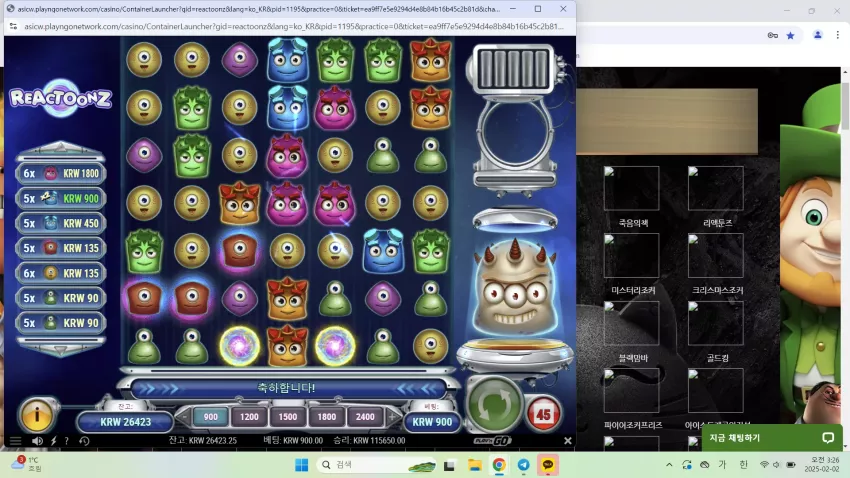Viewport: 850px width, 478px height.
Task: Open KakaoTalk from taskbar
Action: (x=548, y=465)
